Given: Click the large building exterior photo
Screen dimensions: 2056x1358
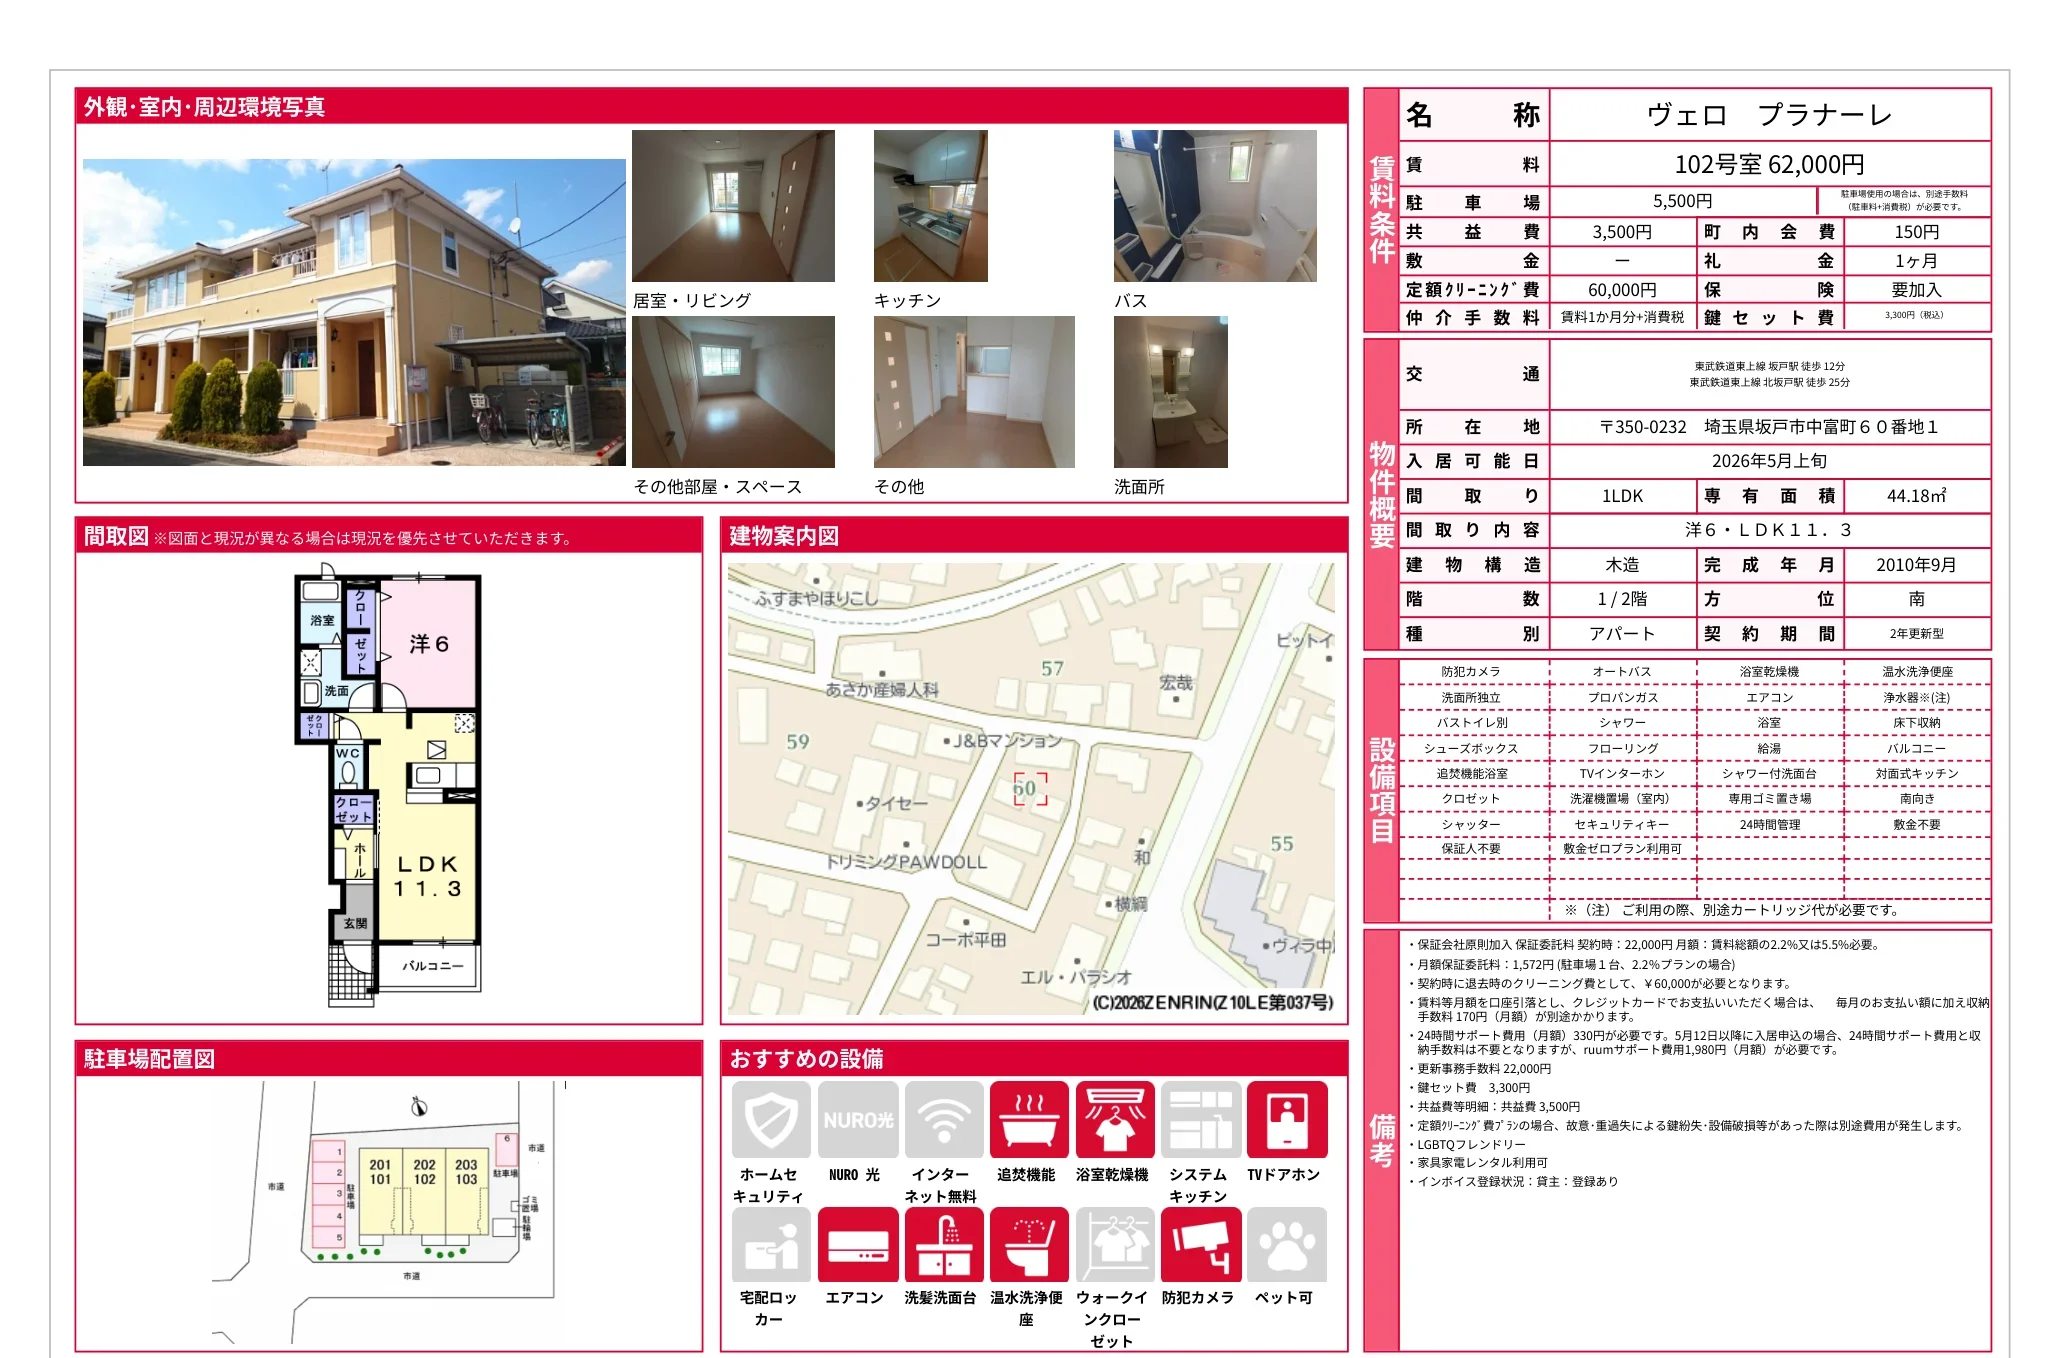Looking at the screenshot, I should [x=354, y=312].
